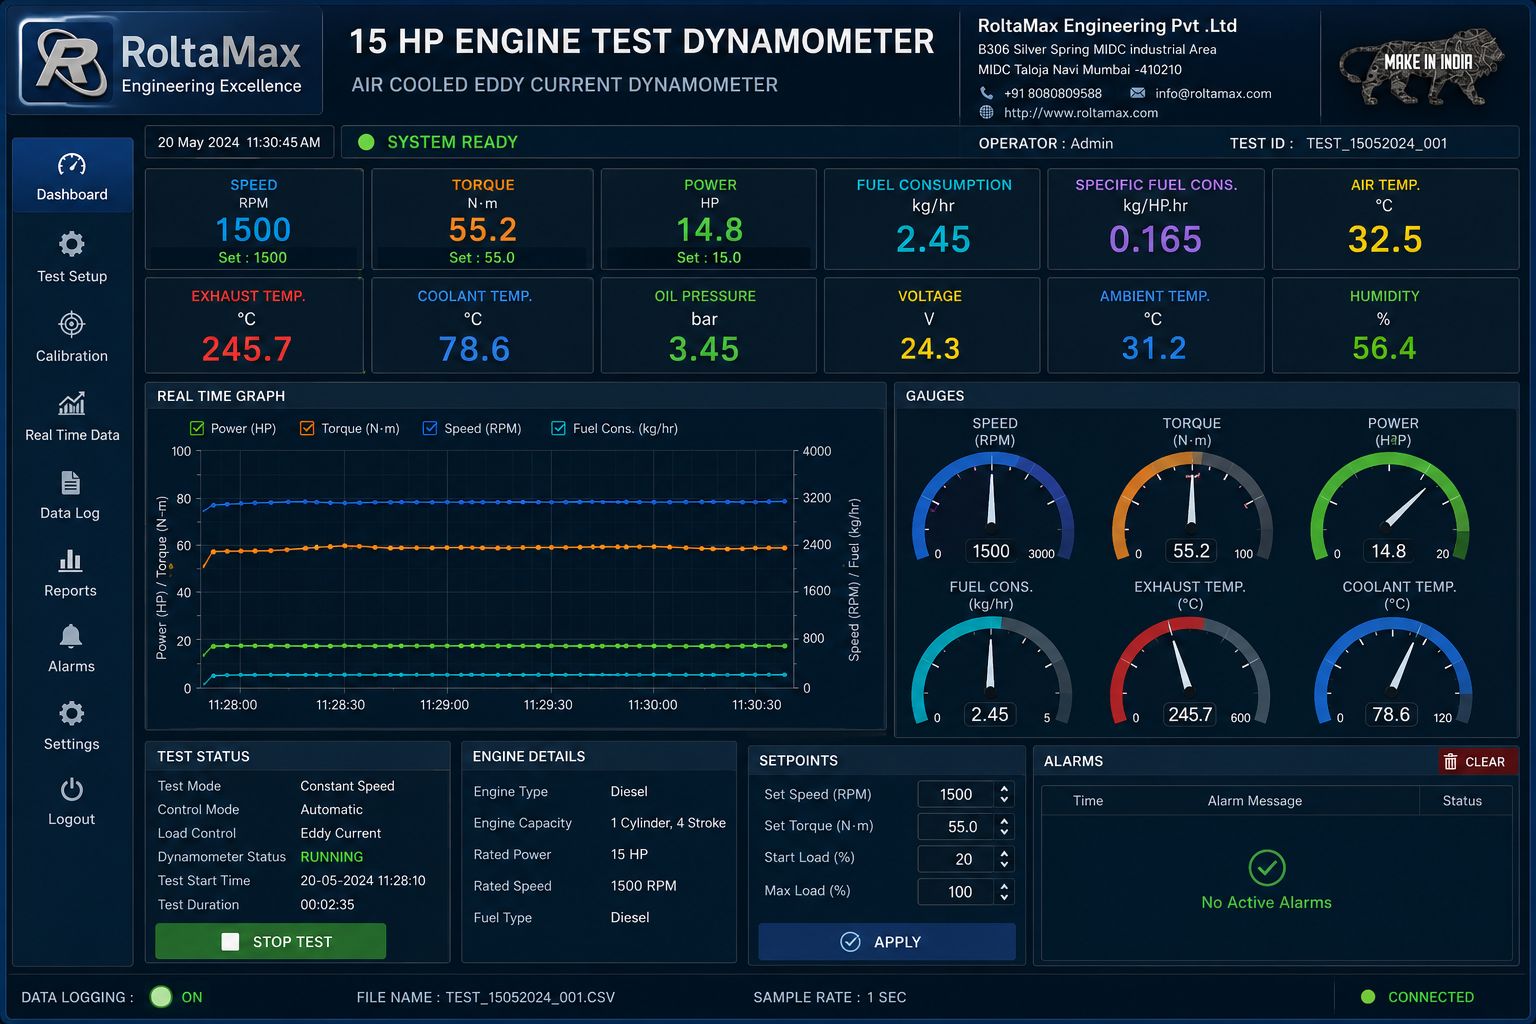Toggle the Torque (N·m) graph checkbox
The width and height of the screenshot is (1536, 1024).
point(307,428)
